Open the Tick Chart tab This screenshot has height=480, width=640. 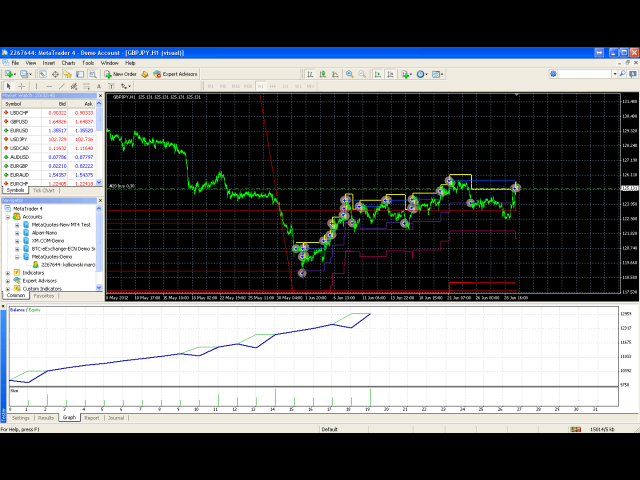43,189
